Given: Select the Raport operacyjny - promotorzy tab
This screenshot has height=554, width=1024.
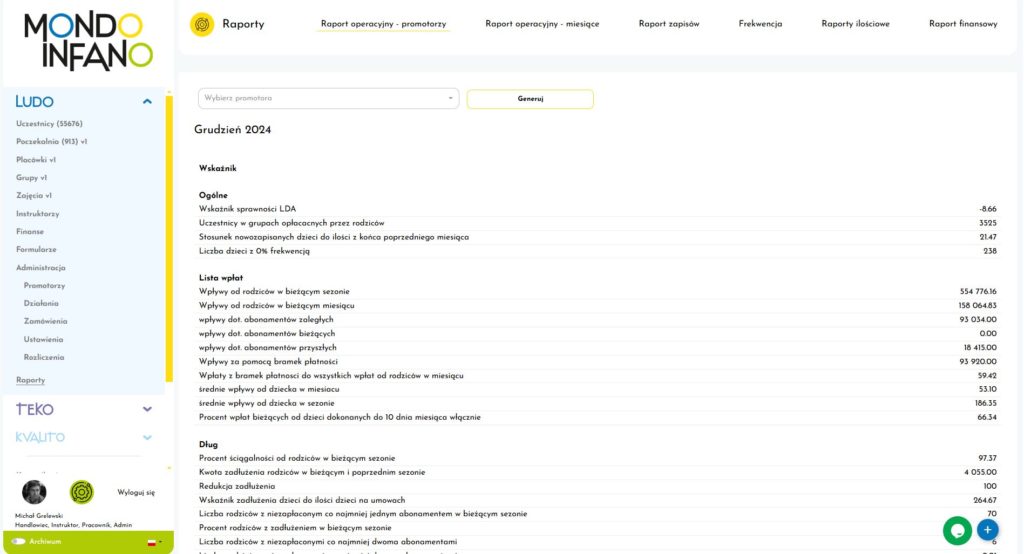Looking at the screenshot, I should click(x=383, y=24).
